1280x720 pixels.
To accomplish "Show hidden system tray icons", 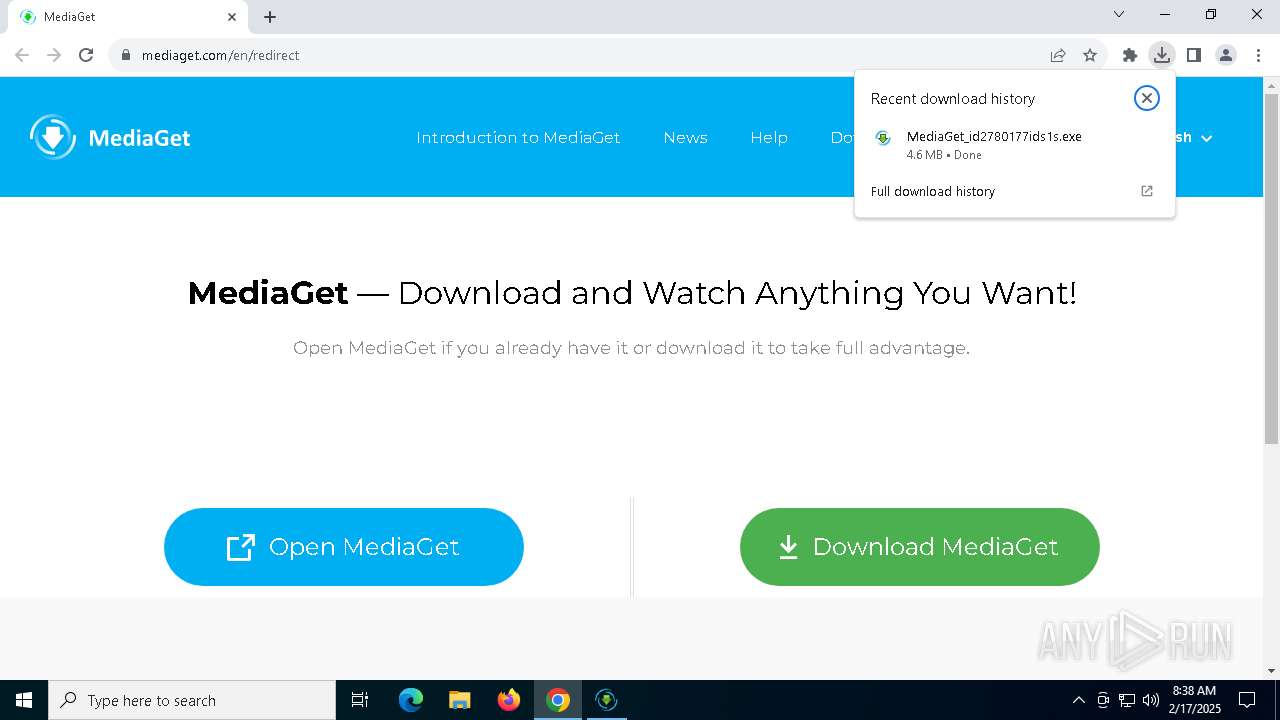I will point(1078,700).
